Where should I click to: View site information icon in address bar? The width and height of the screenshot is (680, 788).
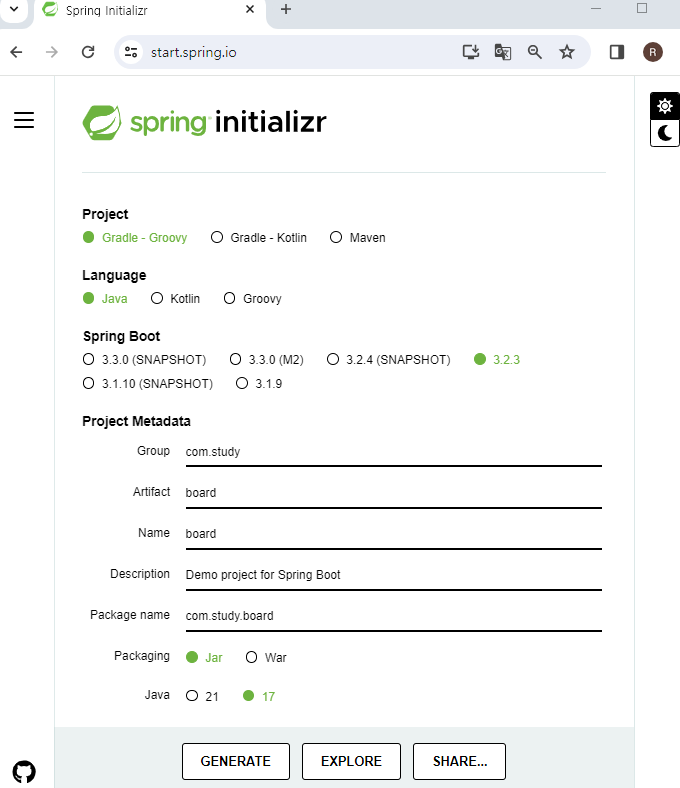click(x=131, y=52)
